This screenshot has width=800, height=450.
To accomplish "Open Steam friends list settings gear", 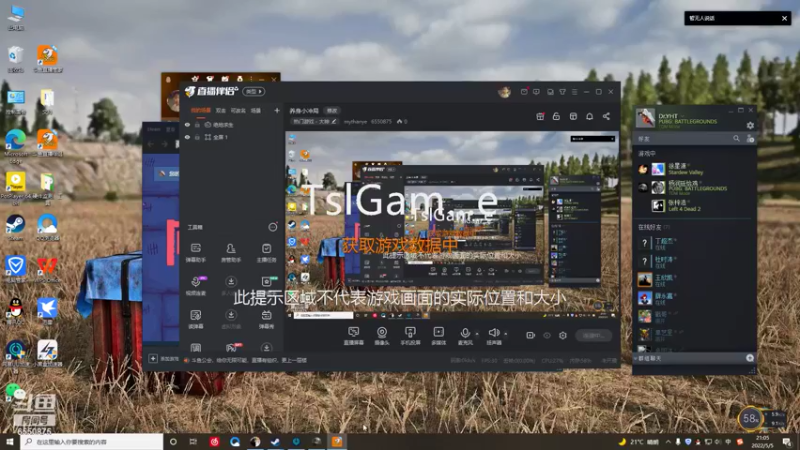I will 750,126.
